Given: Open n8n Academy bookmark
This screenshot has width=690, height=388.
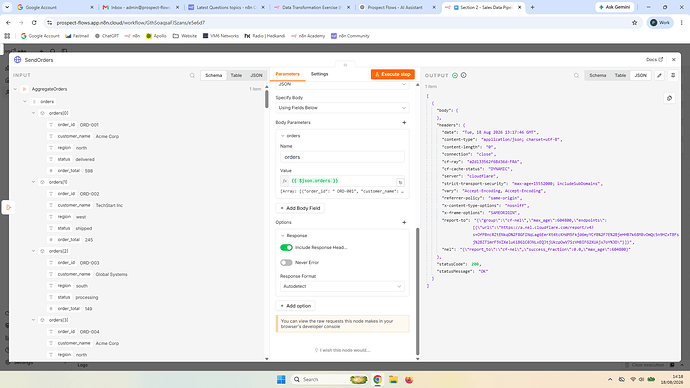Looking at the screenshot, I should (x=308, y=36).
